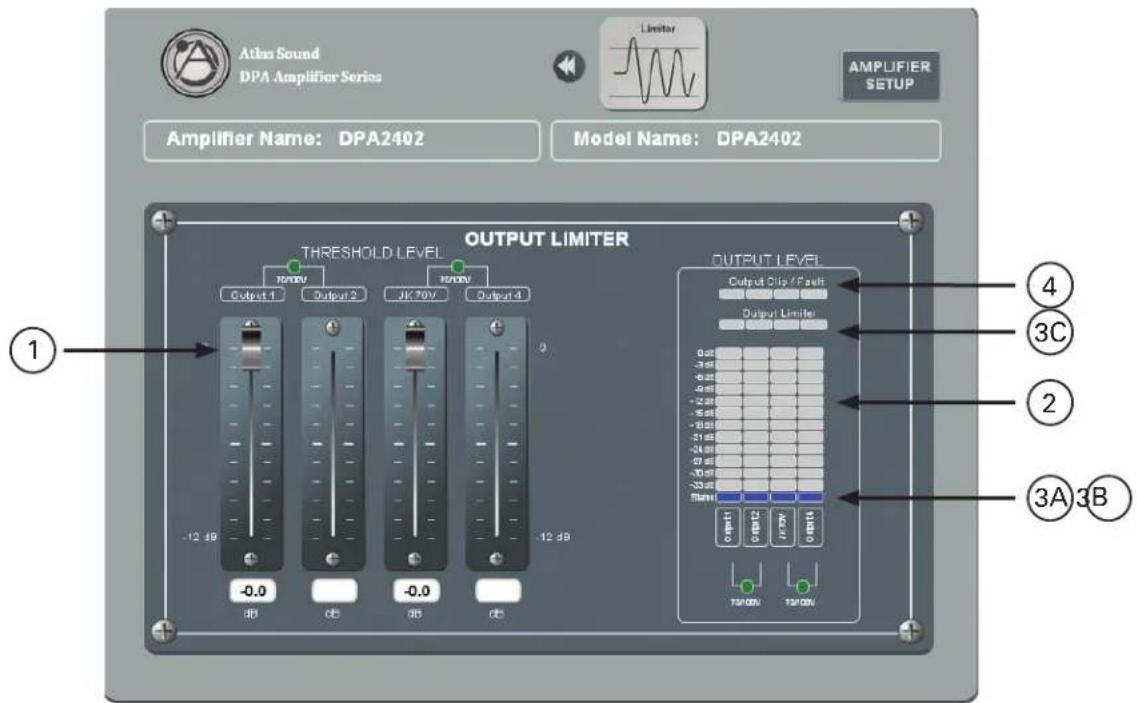Click the THRESHOLD LEVEL label
This screenshot has height=703, width=1137.
[371, 252]
